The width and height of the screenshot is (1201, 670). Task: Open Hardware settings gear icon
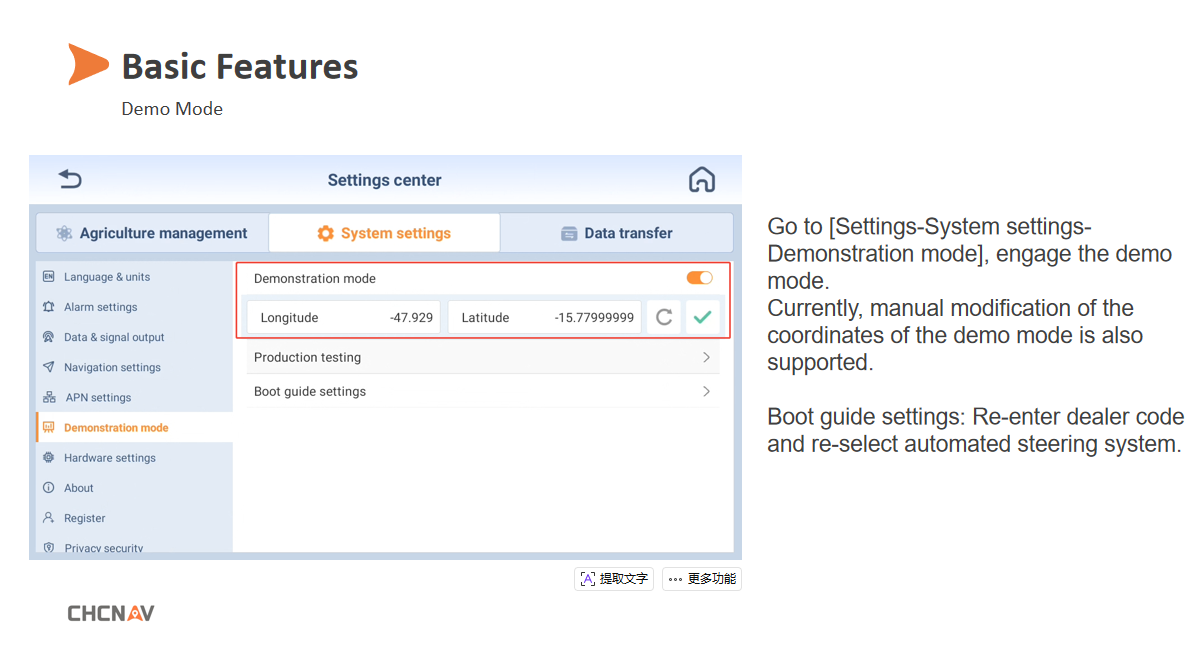pyautogui.click(x=49, y=458)
